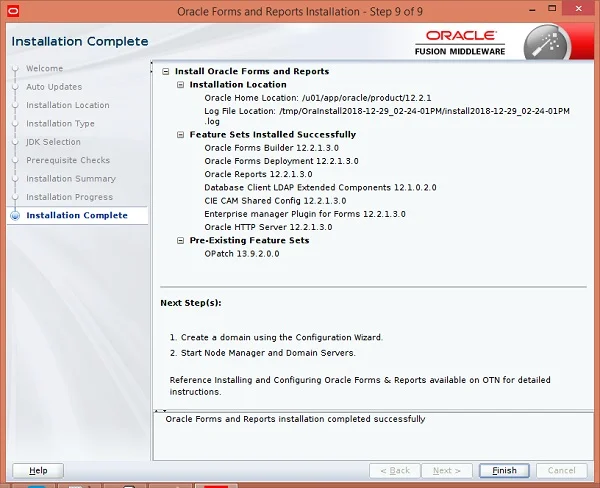Select Oracle Reports 12.2.1.3.0 entry
This screenshot has height=488, width=600.
pyautogui.click(x=258, y=174)
